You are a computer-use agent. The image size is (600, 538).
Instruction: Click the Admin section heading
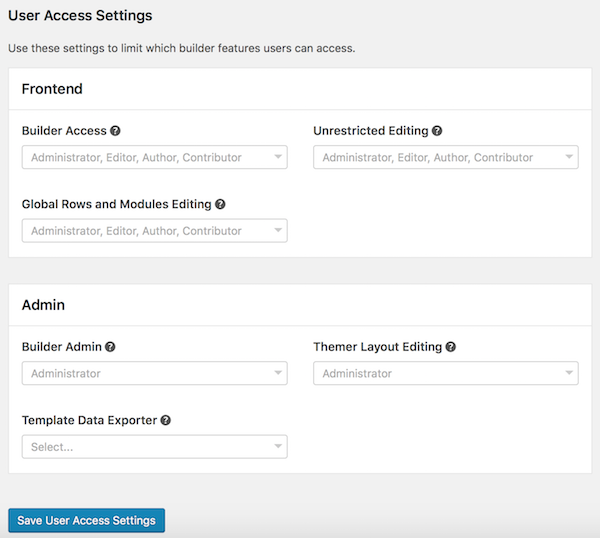43,305
